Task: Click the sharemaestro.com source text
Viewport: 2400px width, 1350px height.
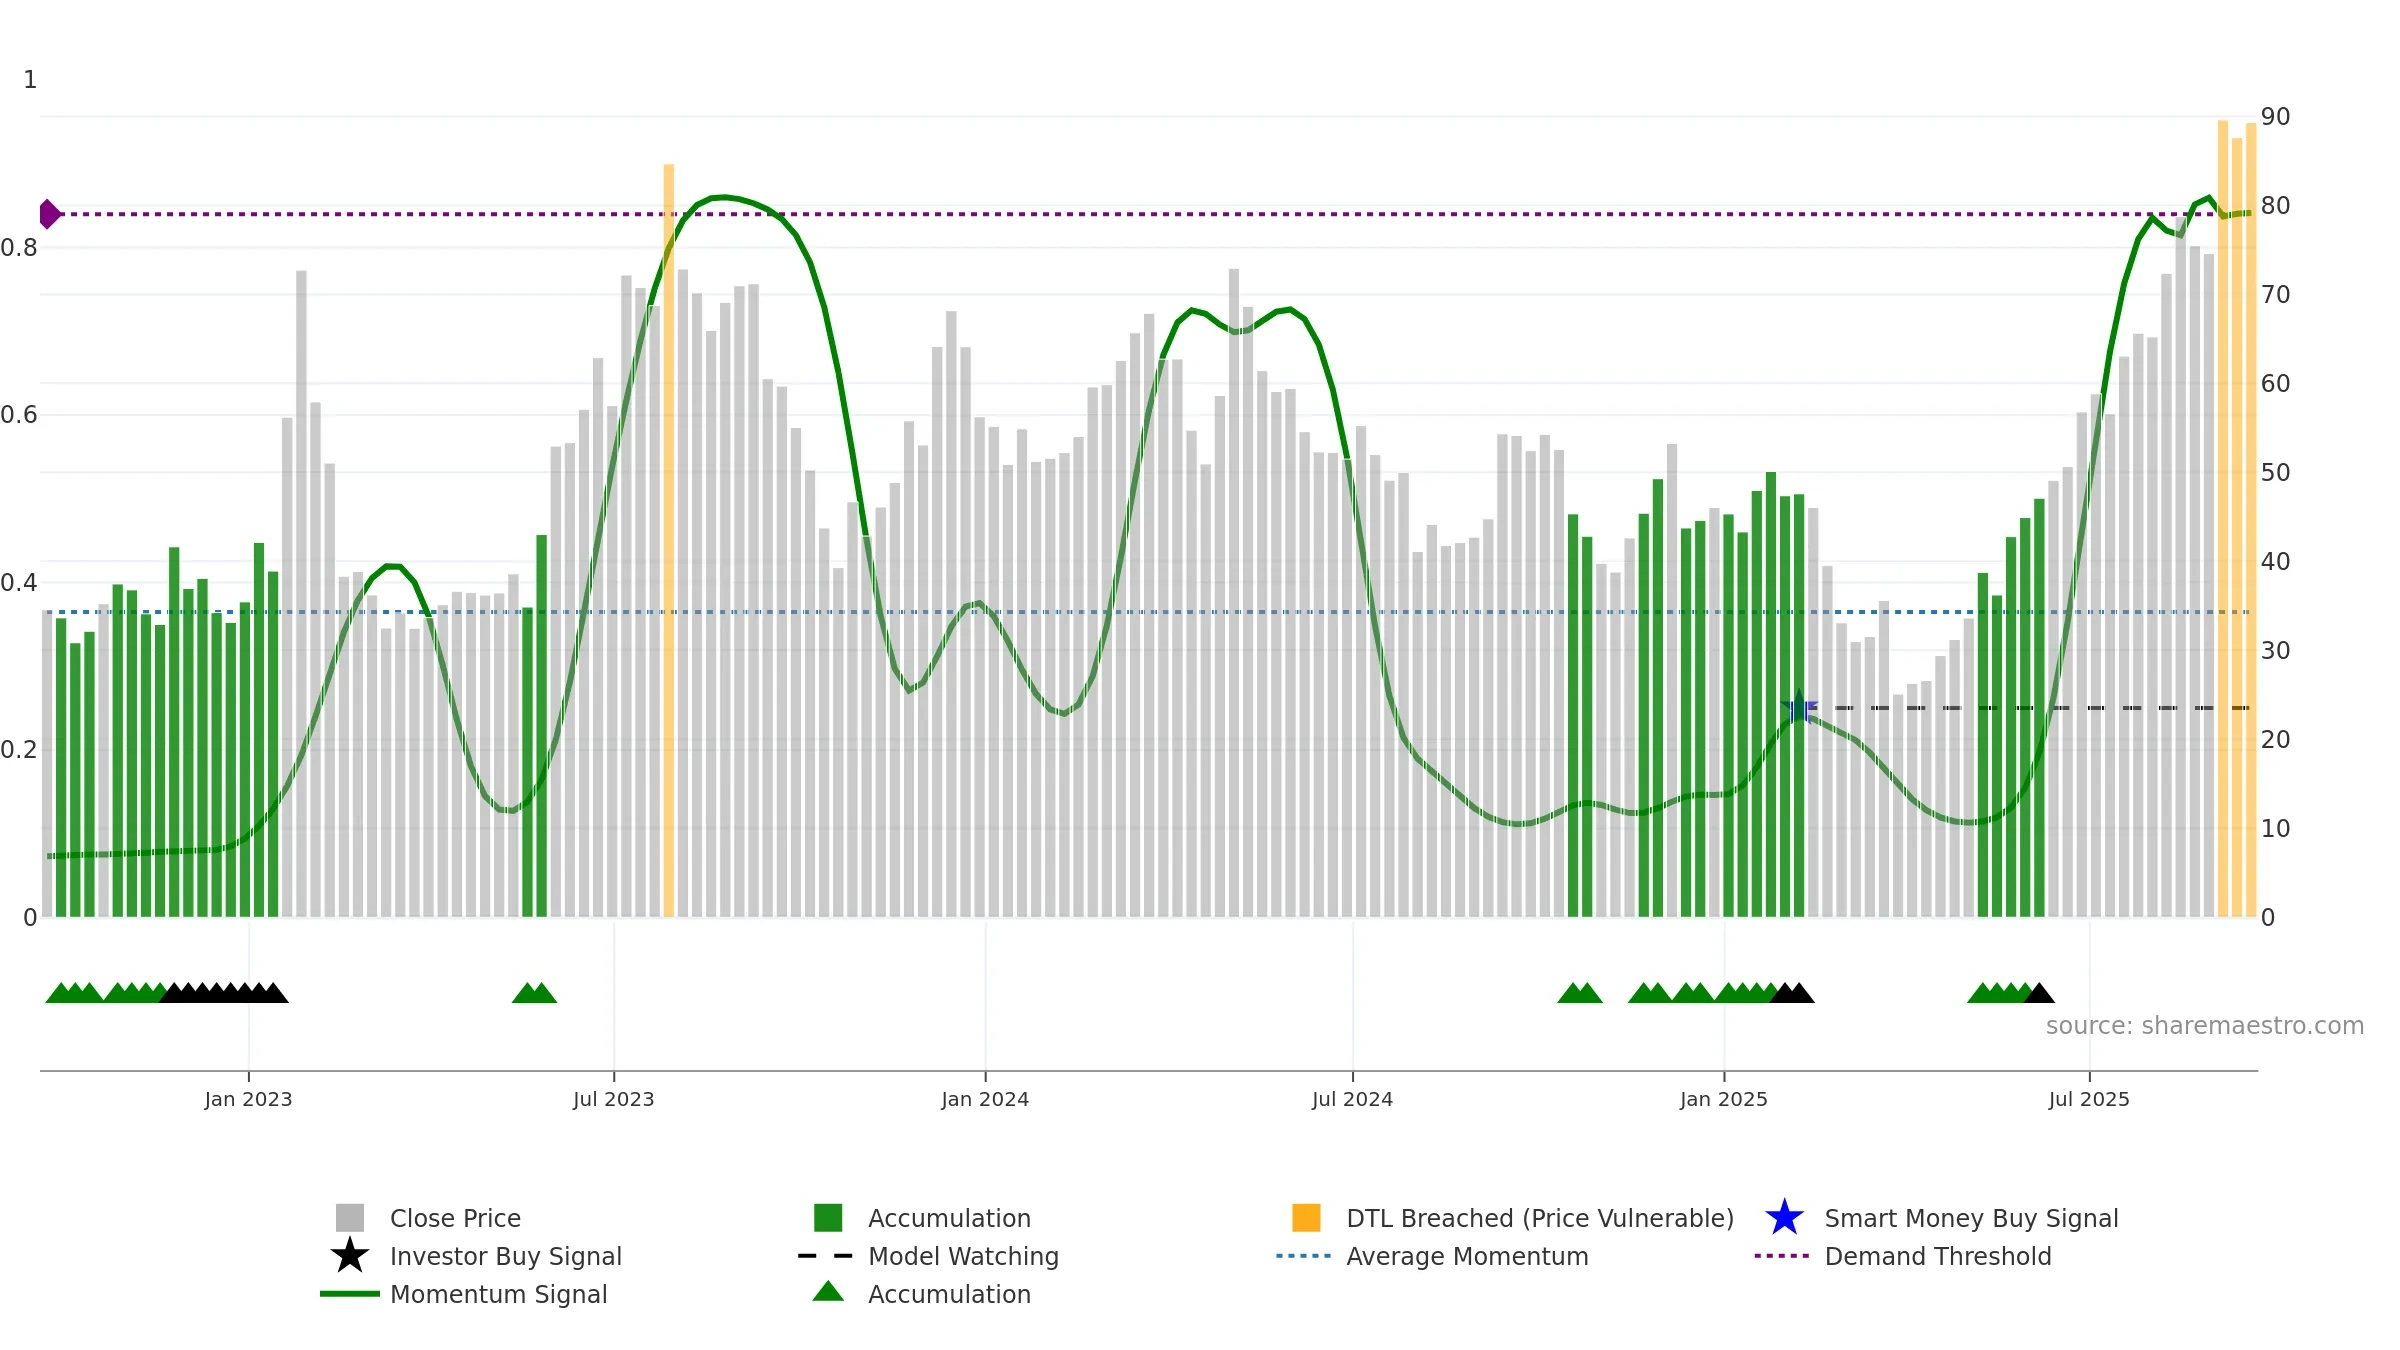Action: click(2204, 1026)
